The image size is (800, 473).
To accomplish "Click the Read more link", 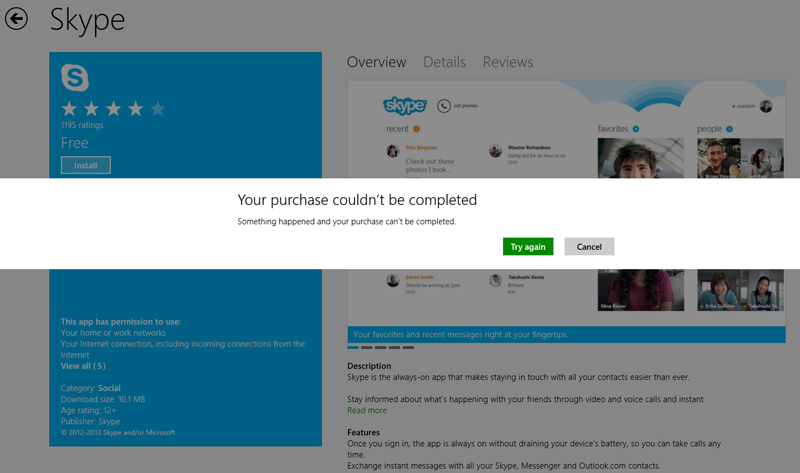I will pos(367,410).
